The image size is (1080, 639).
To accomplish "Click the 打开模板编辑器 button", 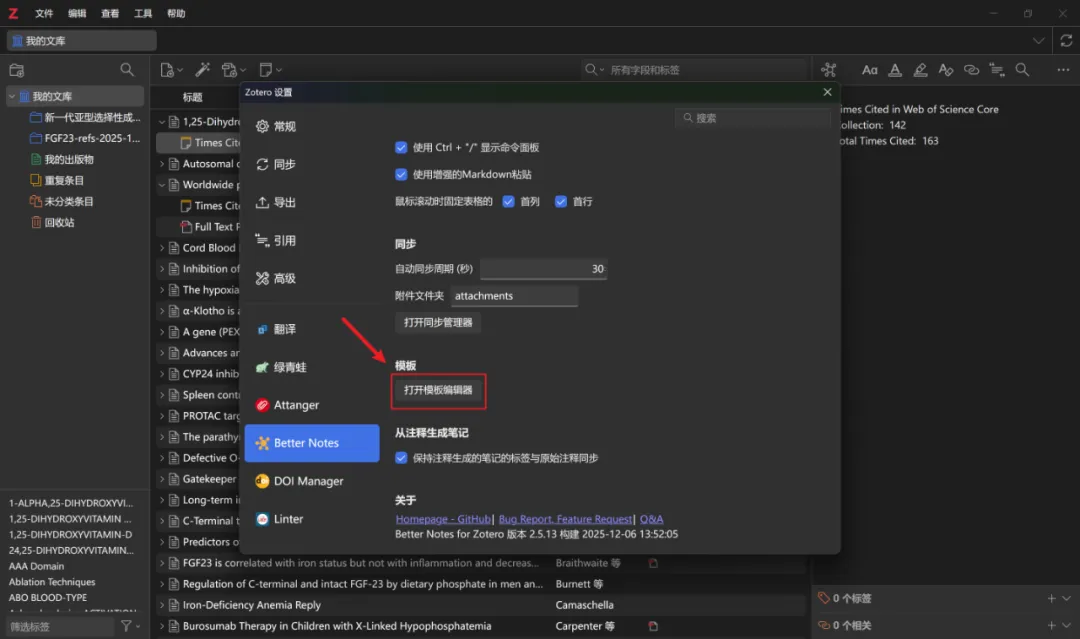I will (x=438, y=390).
